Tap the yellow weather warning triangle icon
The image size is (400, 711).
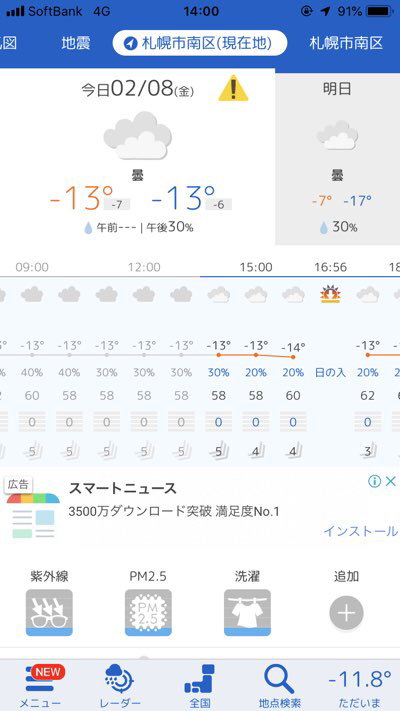point(233,88)
